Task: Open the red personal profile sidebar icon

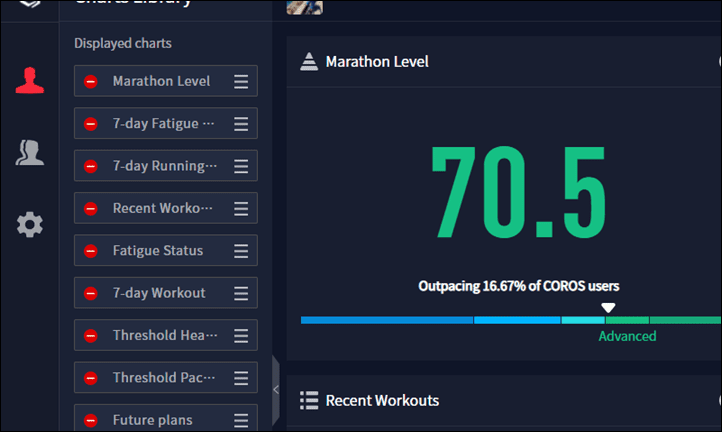Action: point(29,81)
